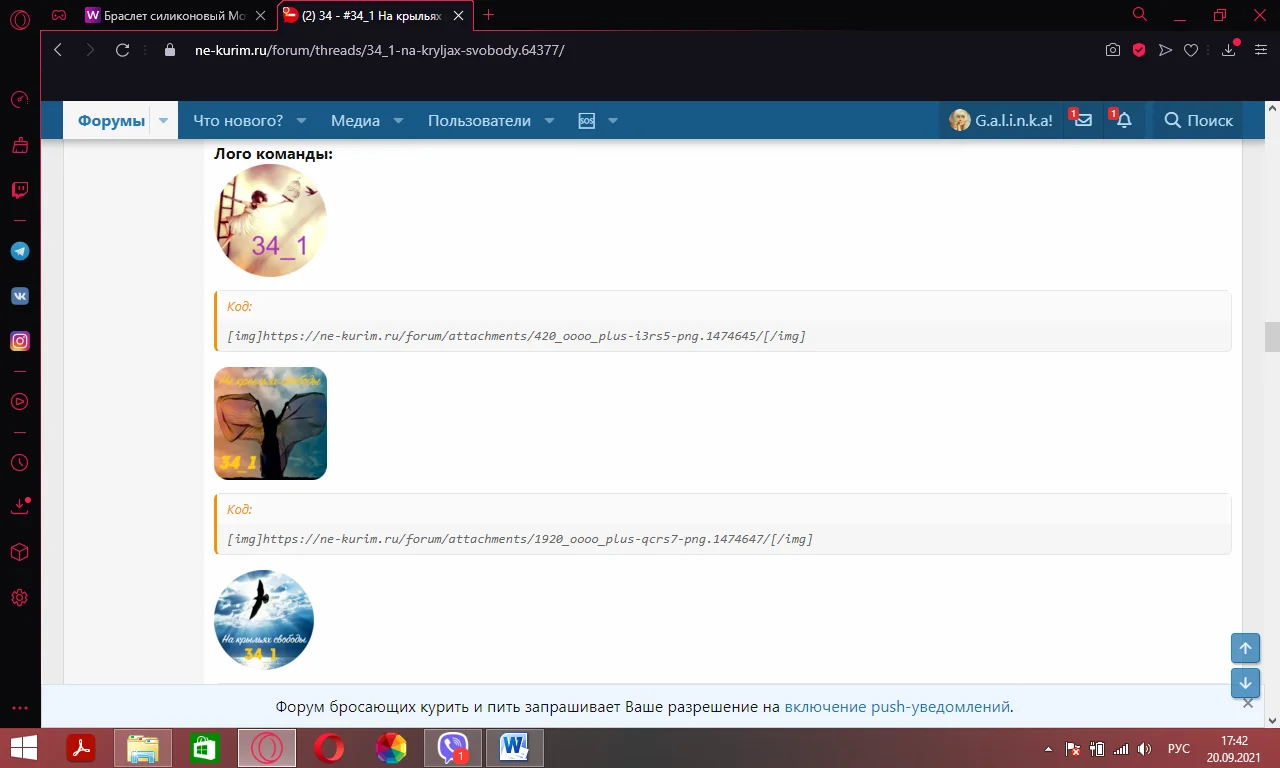Open PDF reader from taskbar
The height and width of the screenshot is (768, 1280).
coord(80,748)
